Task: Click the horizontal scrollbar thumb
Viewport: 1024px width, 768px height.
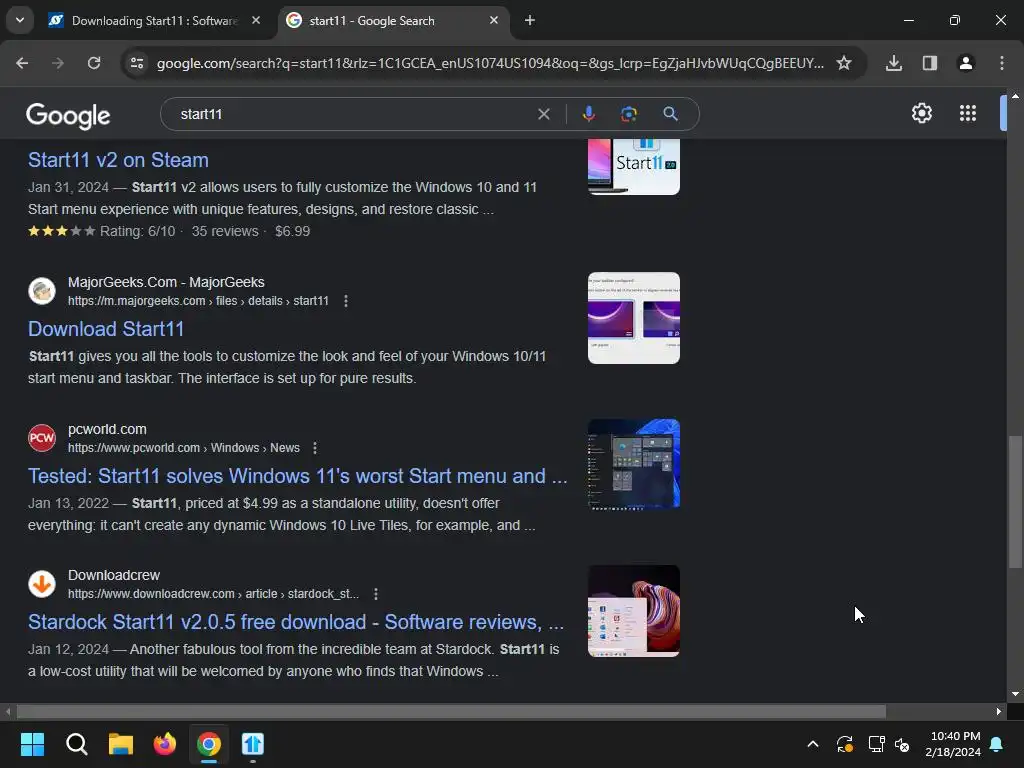Action: 451,711
